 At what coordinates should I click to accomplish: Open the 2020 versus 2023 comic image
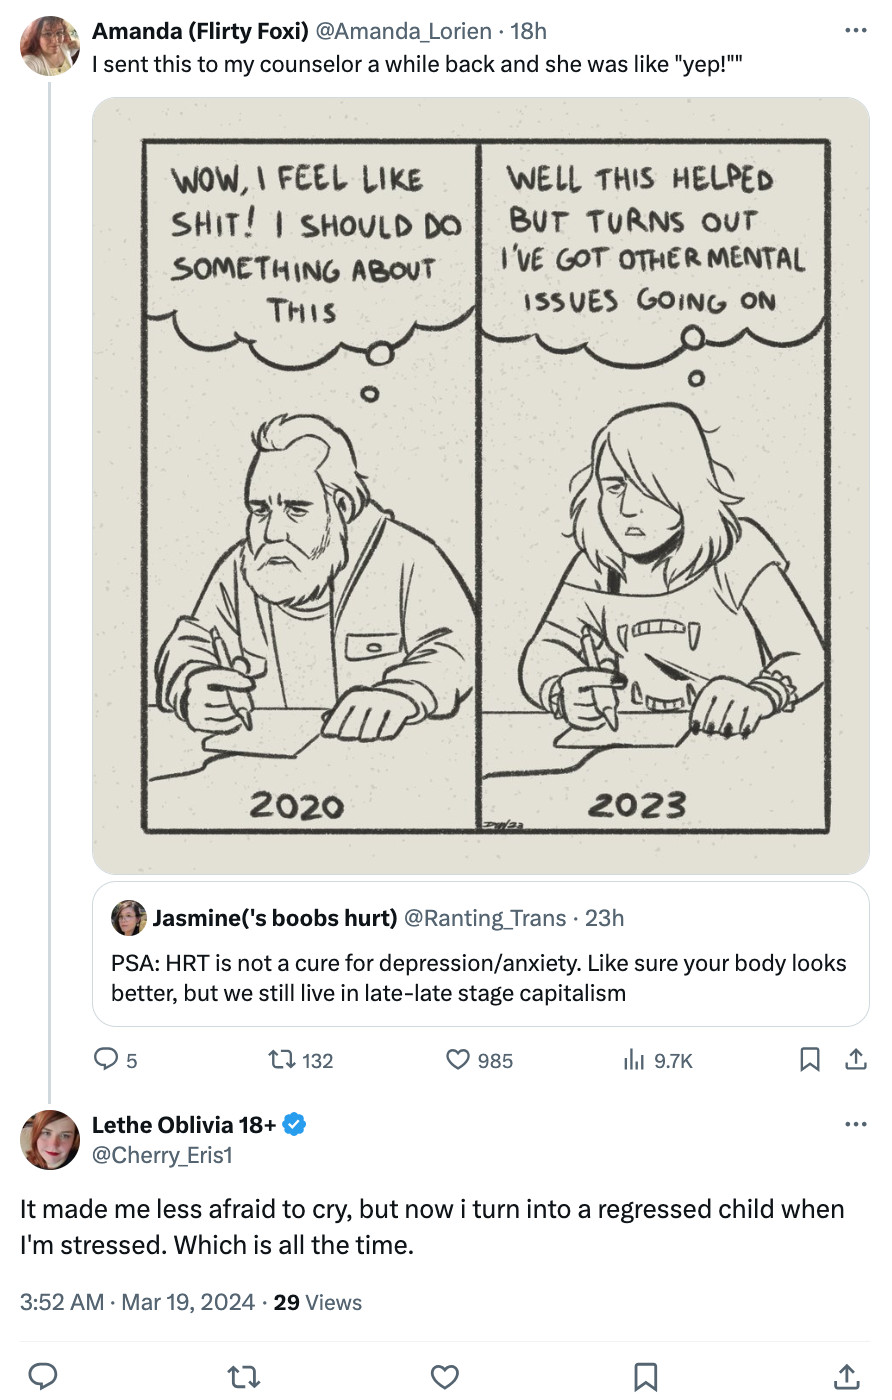pyautogui.click(x=480, y=485)
